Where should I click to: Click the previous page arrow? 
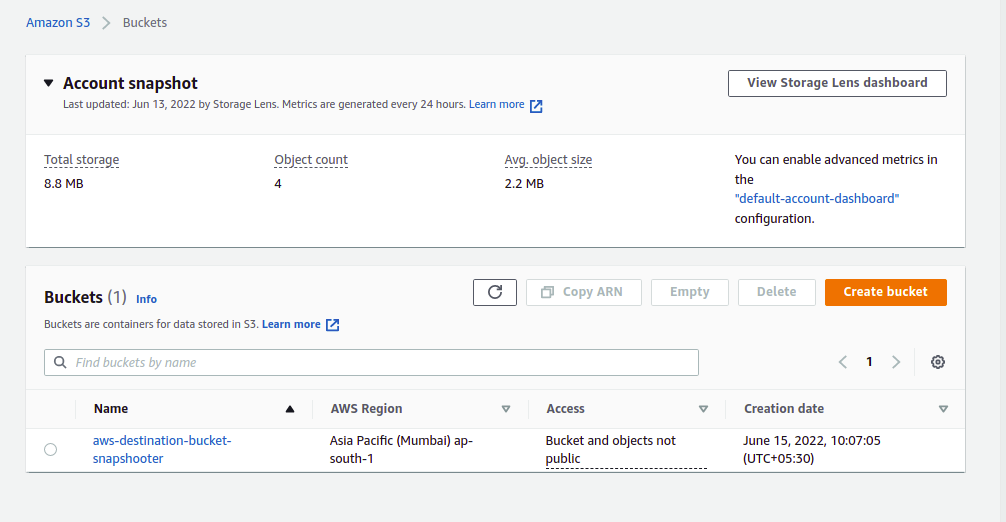pos(843,362)
